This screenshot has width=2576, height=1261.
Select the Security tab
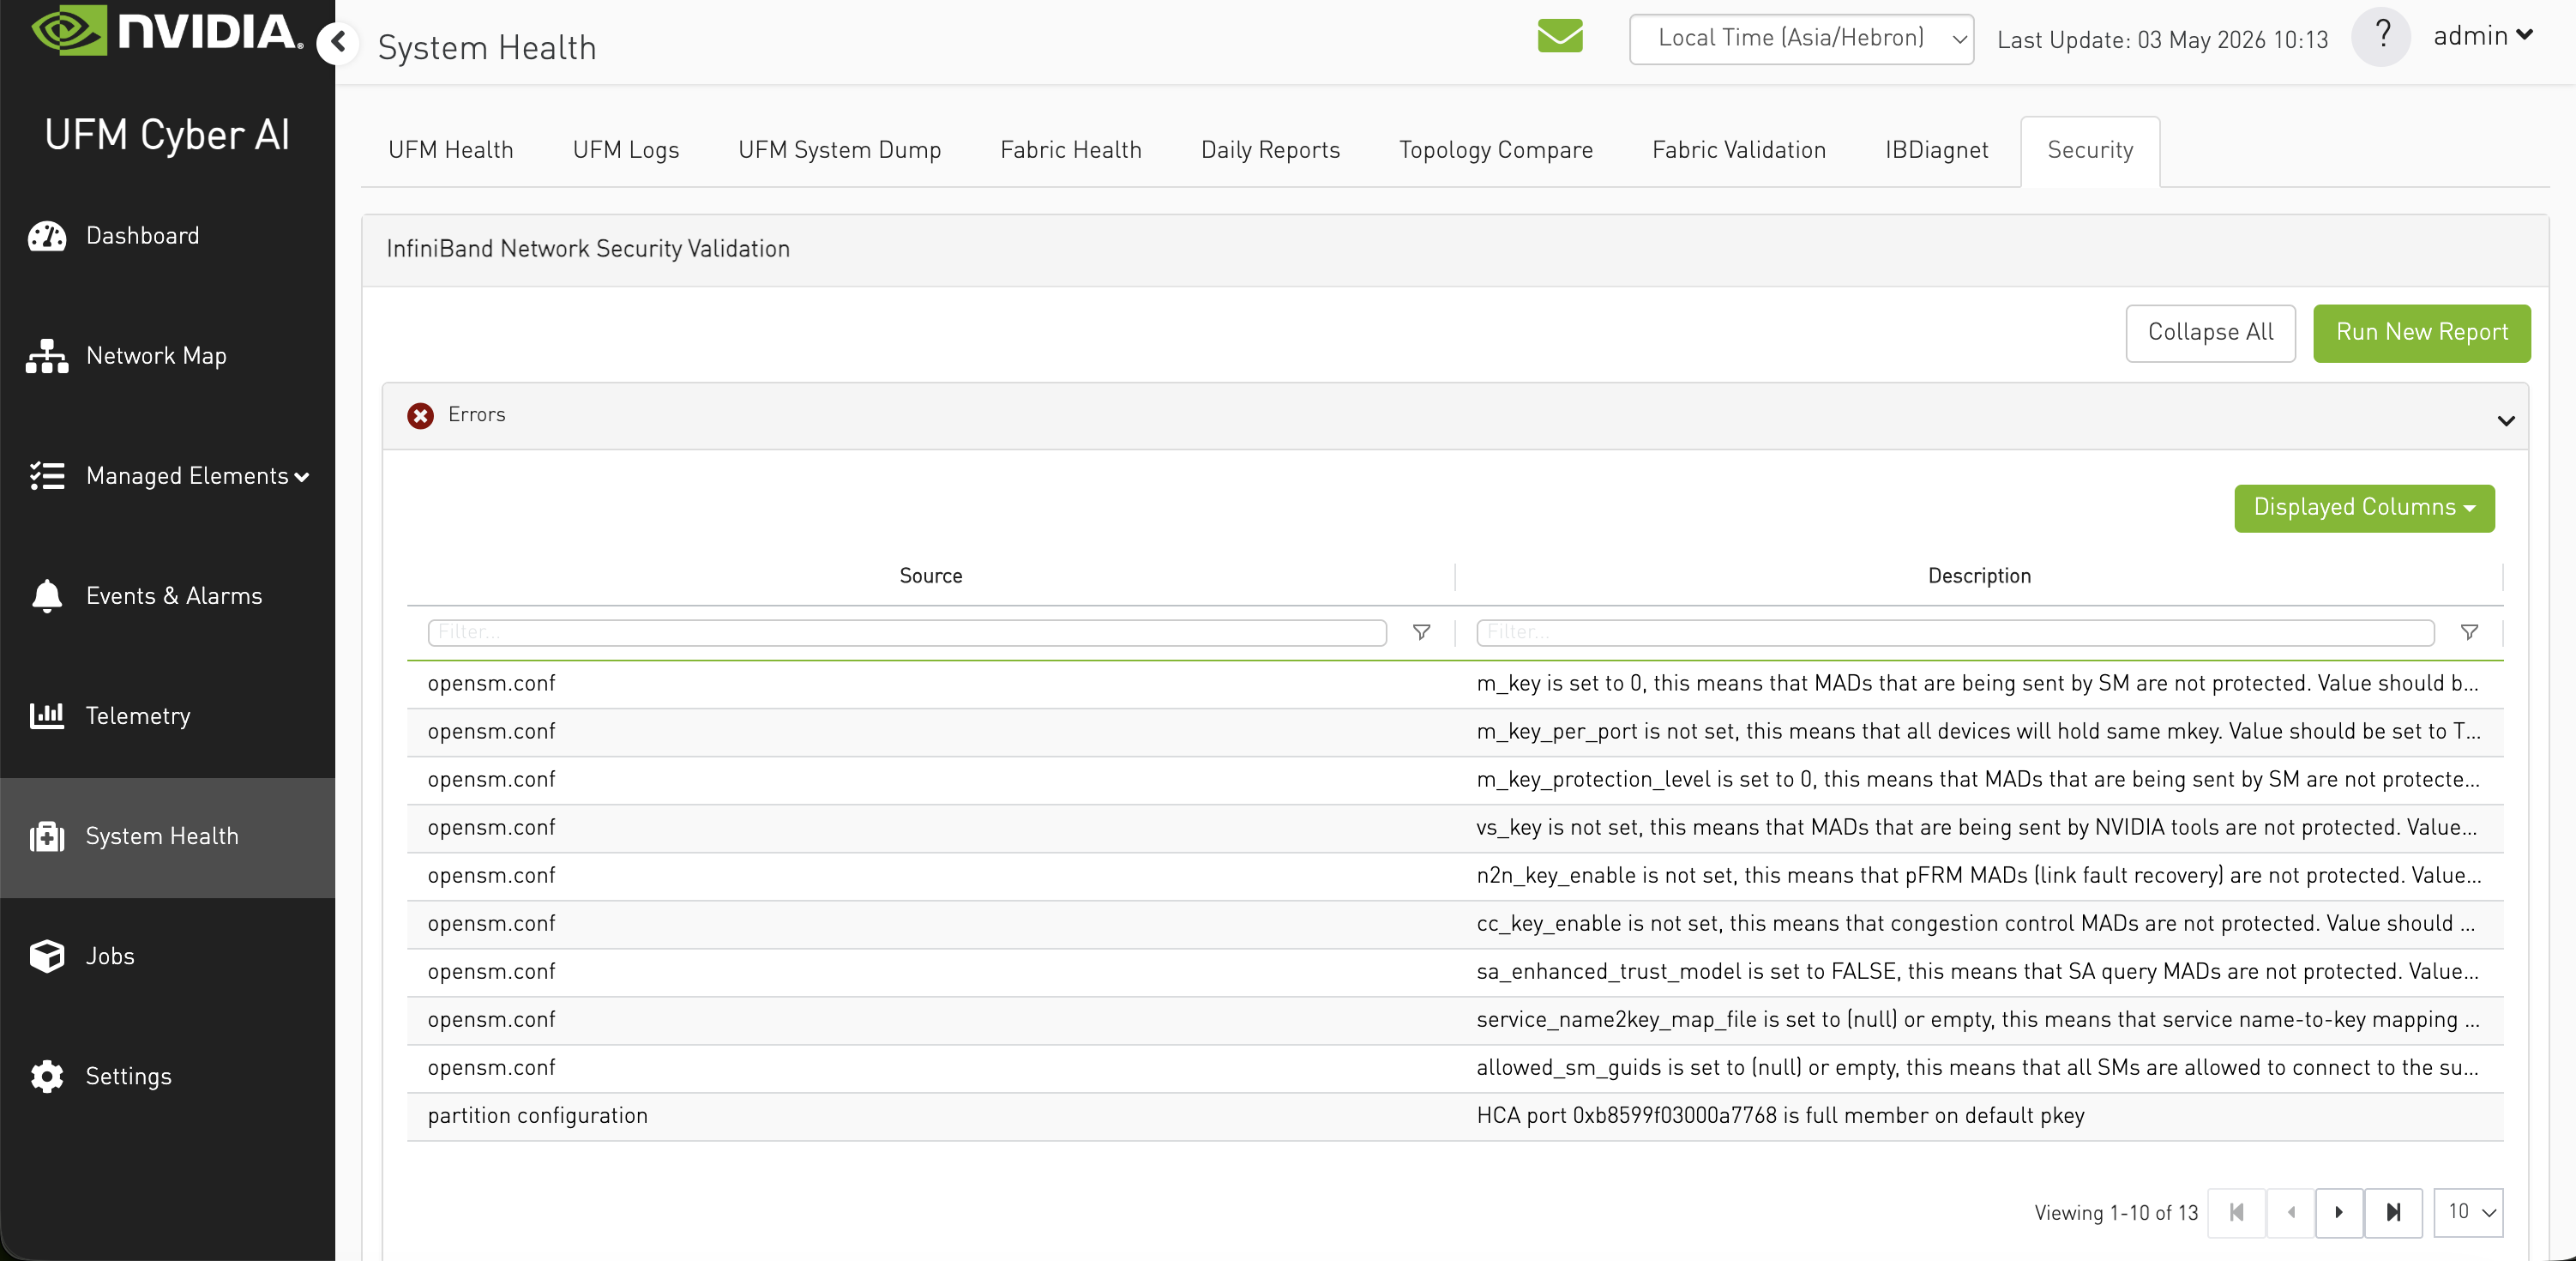click(2090, 151)
